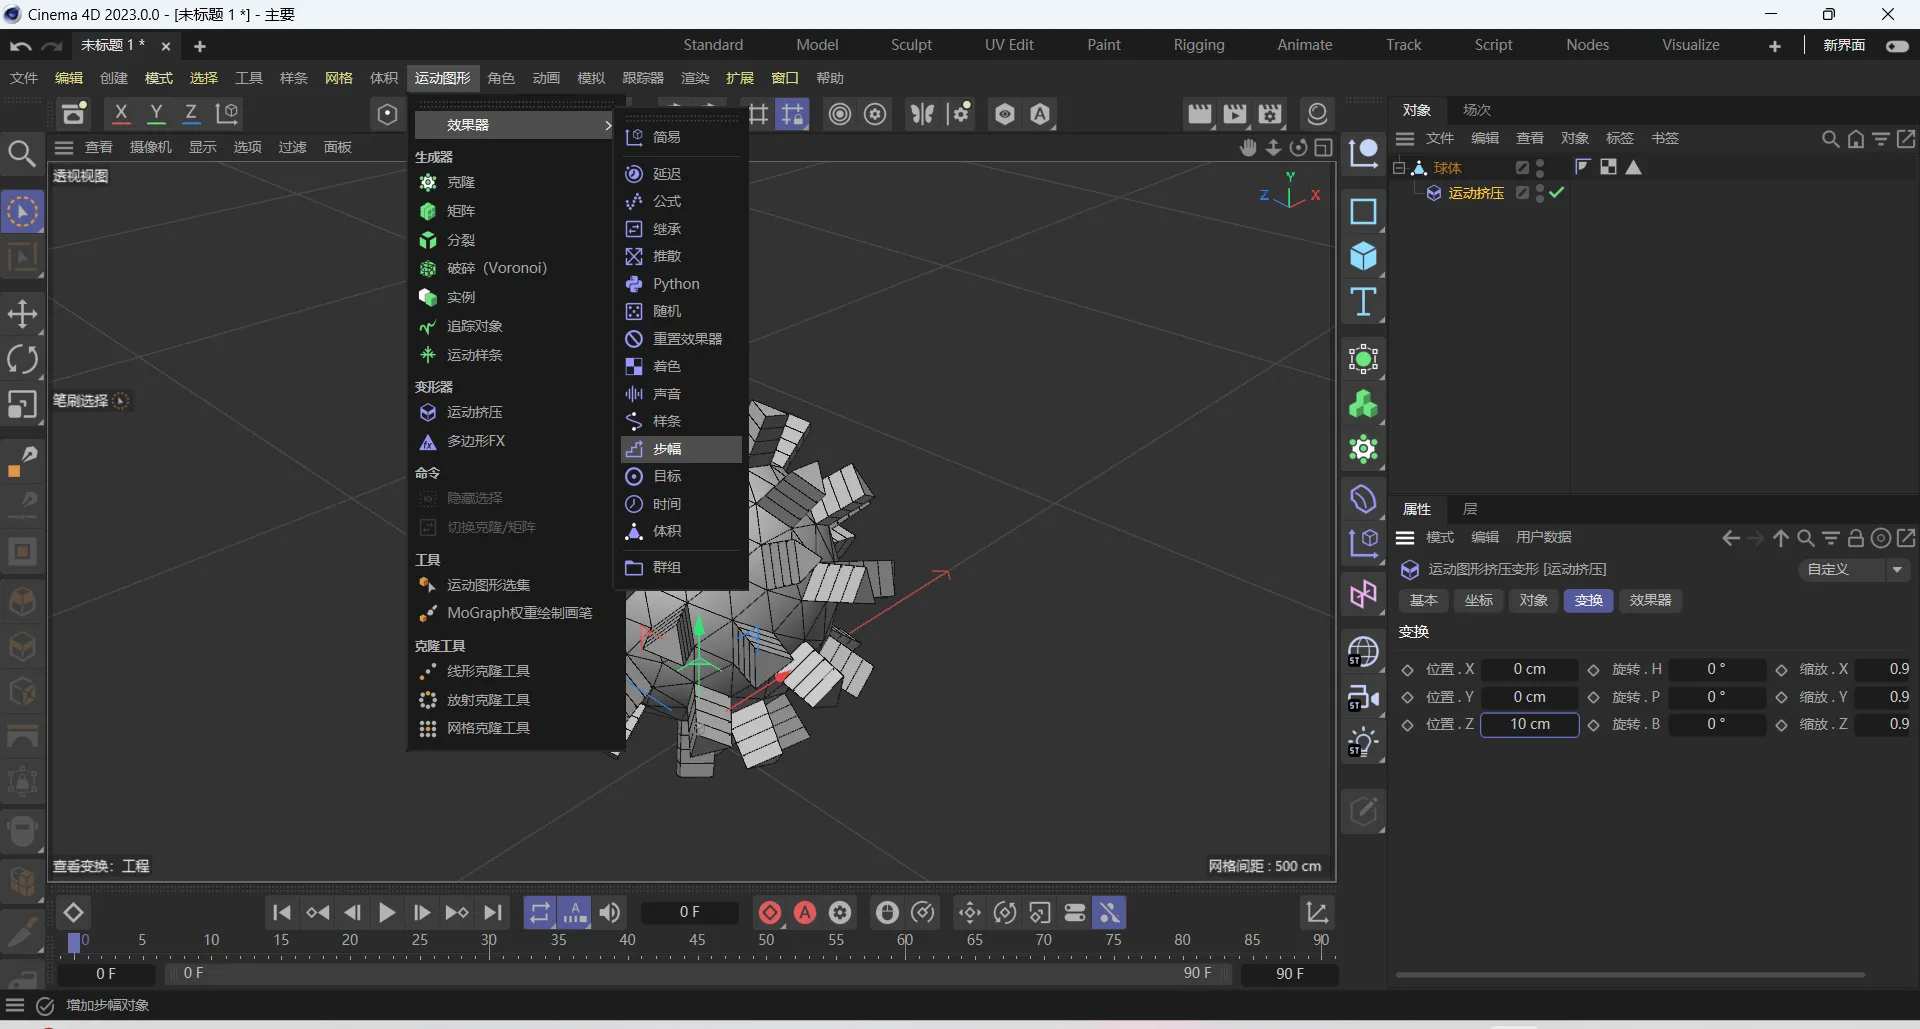Toggle timeline loop playback button

pyautogui.click(x=539, y=913)
